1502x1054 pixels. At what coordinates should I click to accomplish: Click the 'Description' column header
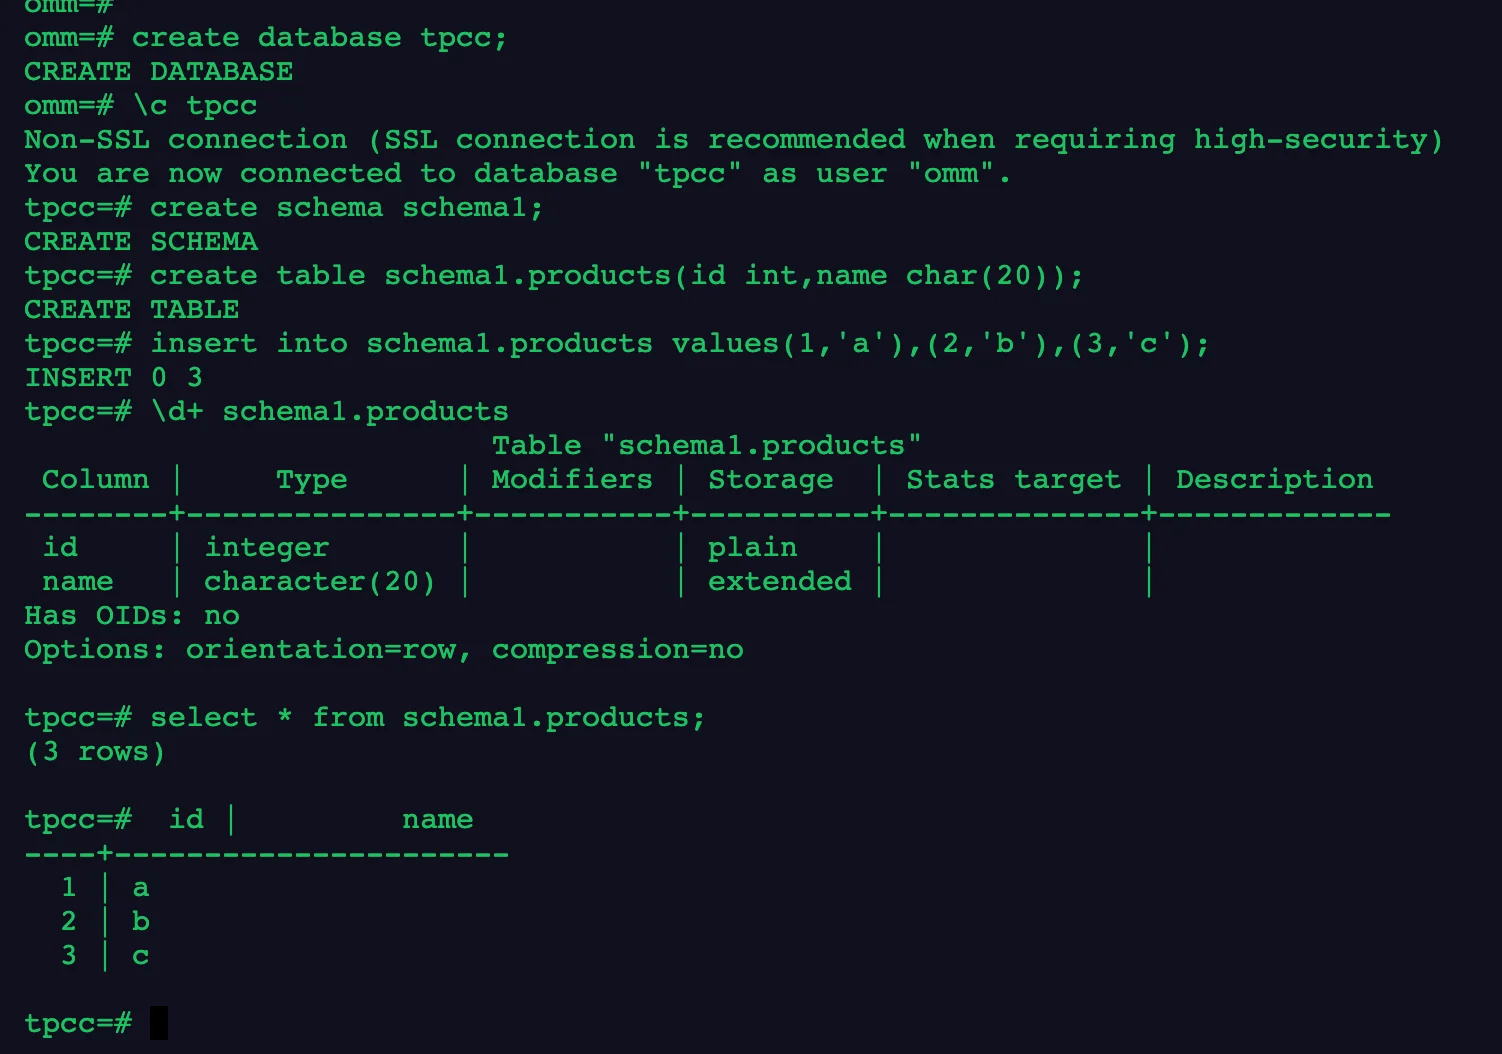click(x=1274, y=480)
